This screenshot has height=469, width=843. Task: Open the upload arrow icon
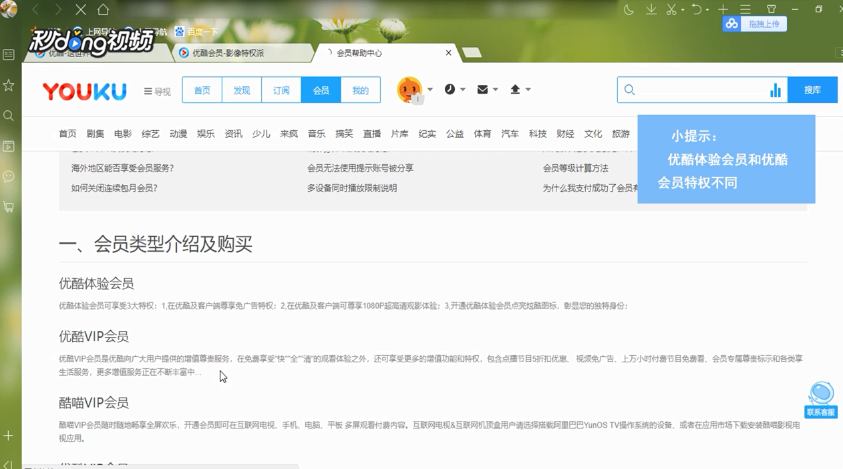[515, 89]
